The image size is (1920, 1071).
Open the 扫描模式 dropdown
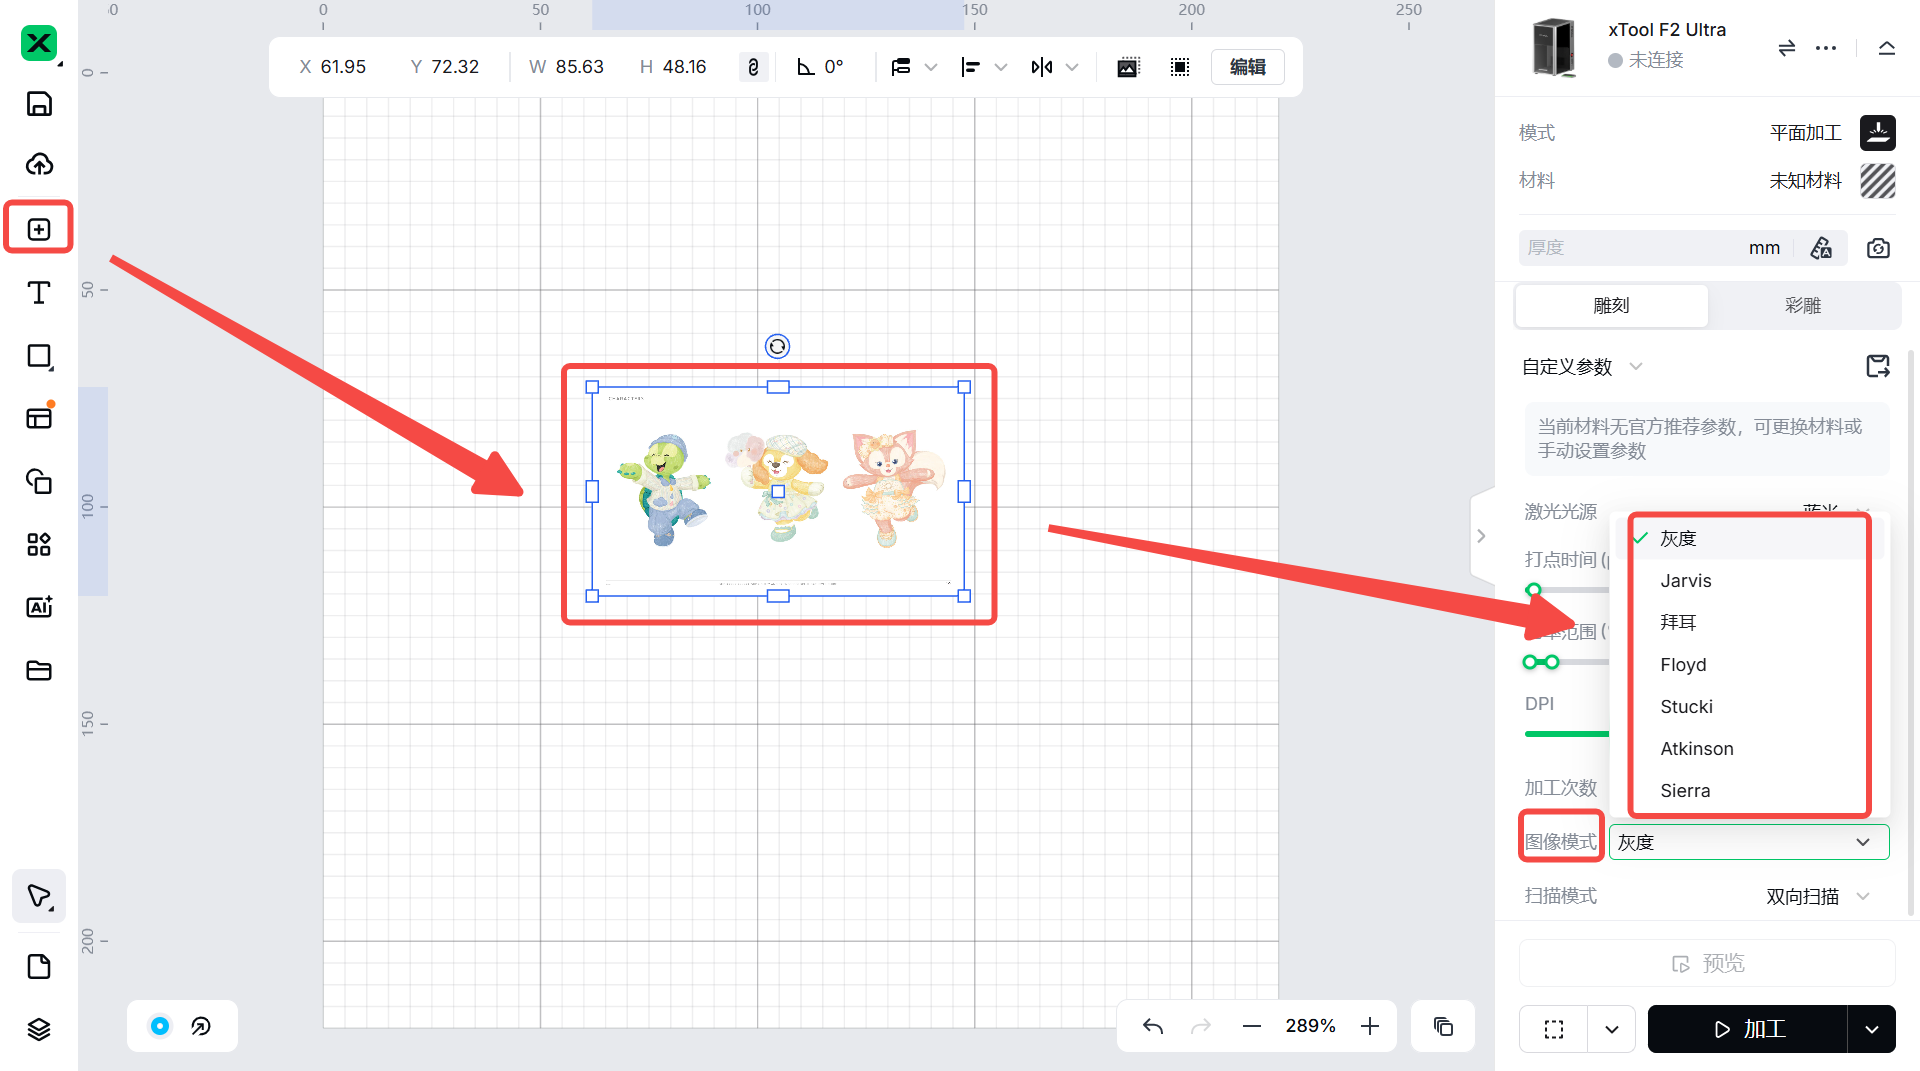click(1816, 896)
